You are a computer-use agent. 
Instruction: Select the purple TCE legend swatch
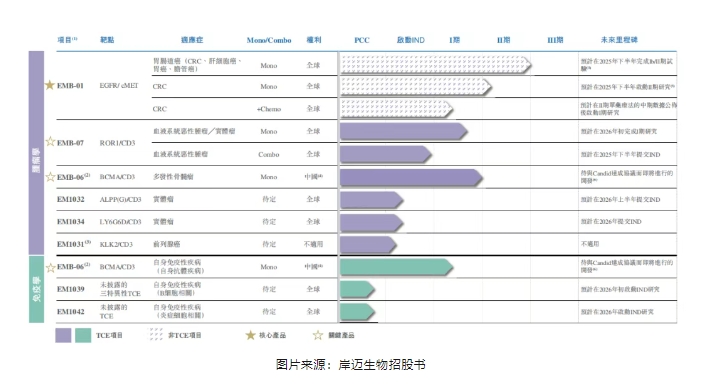point(63,335)
